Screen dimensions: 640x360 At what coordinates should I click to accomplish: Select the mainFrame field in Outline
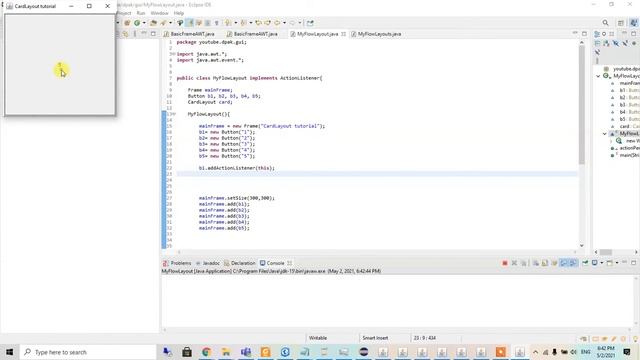pos(629,83)
